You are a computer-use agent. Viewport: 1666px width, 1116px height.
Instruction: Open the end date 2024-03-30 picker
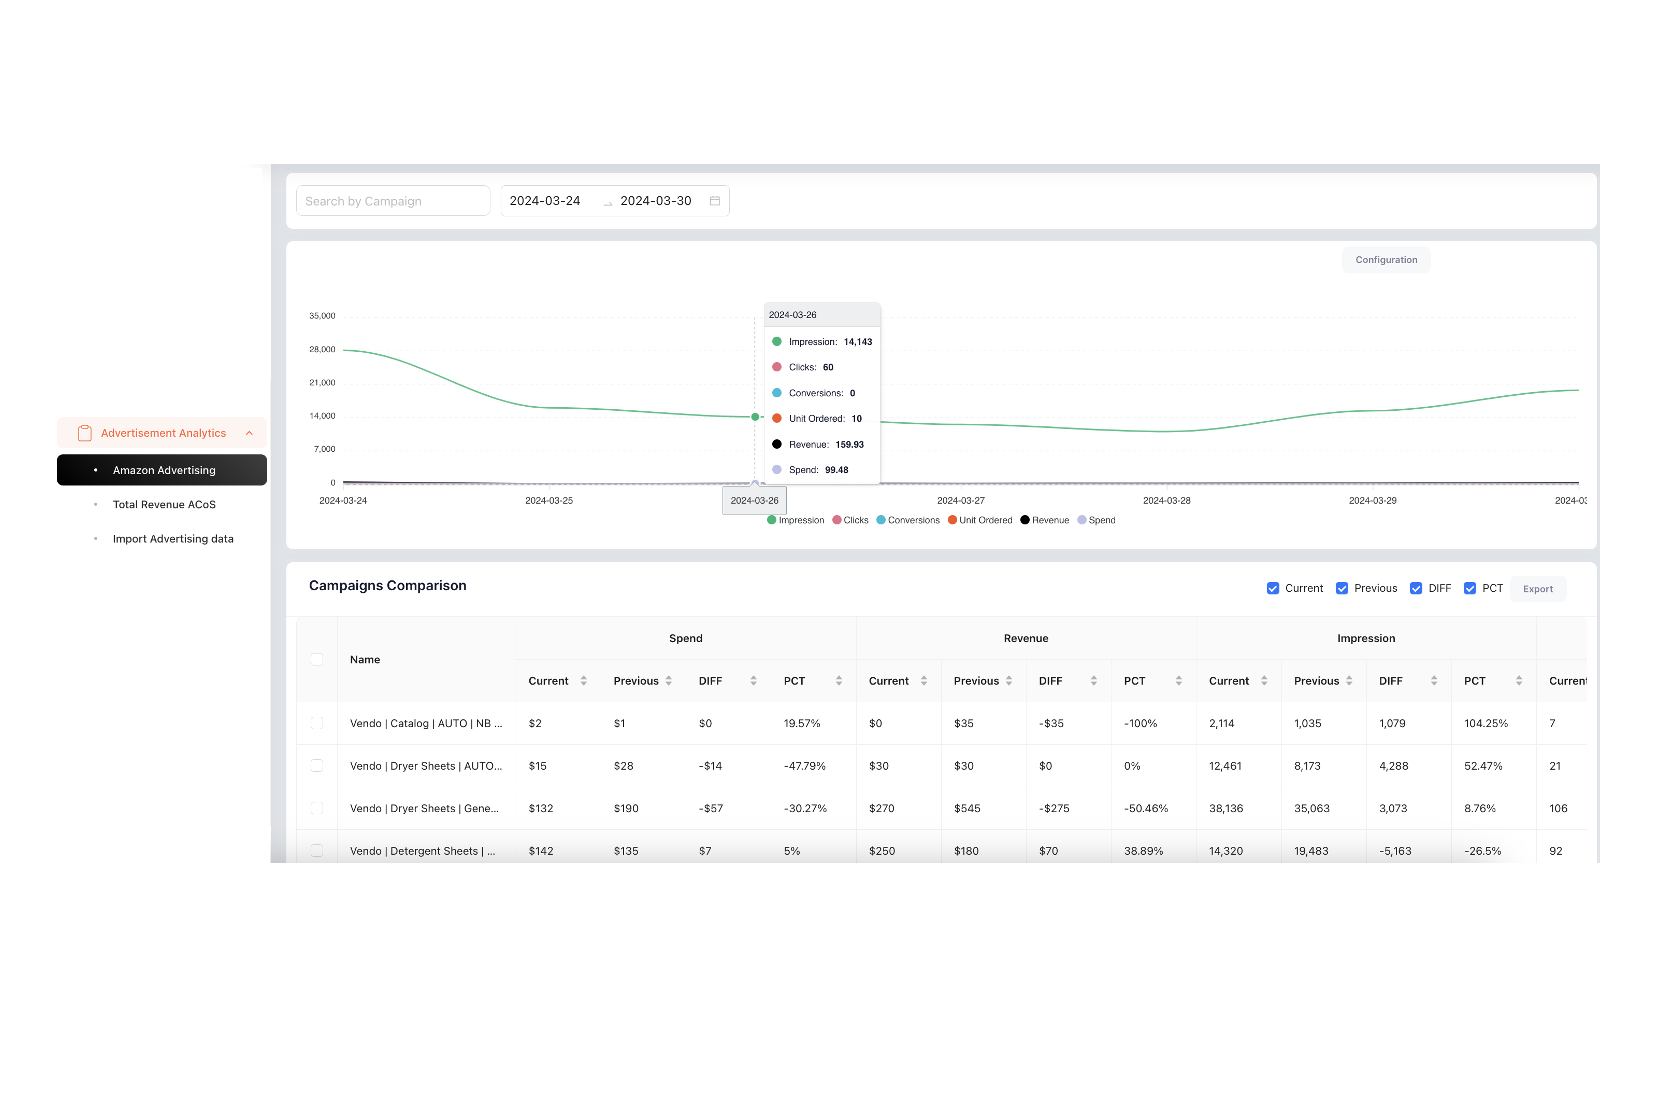[656, 201]
